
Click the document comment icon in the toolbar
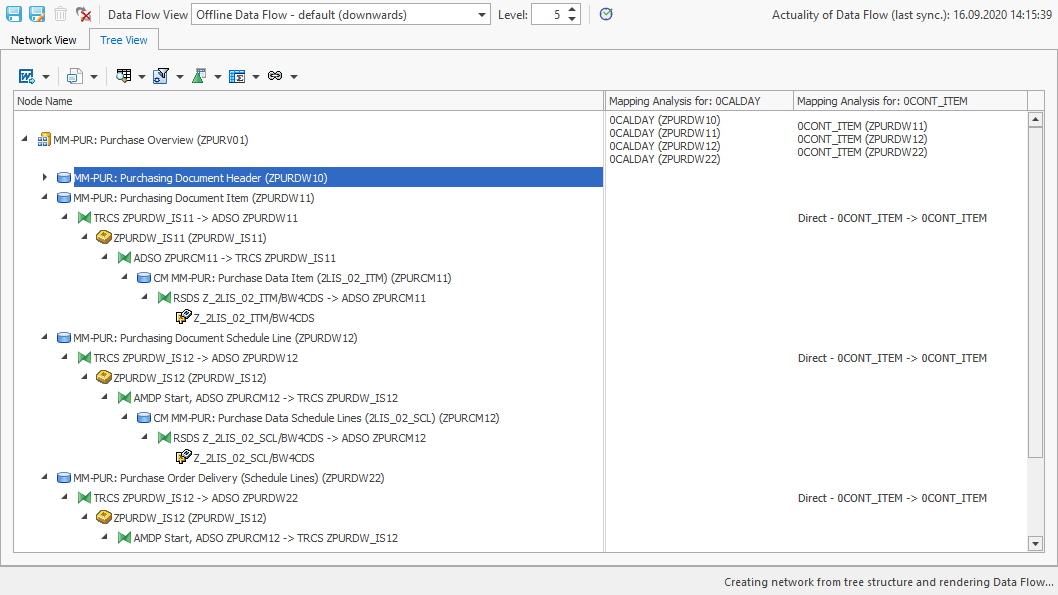point(76,75)
